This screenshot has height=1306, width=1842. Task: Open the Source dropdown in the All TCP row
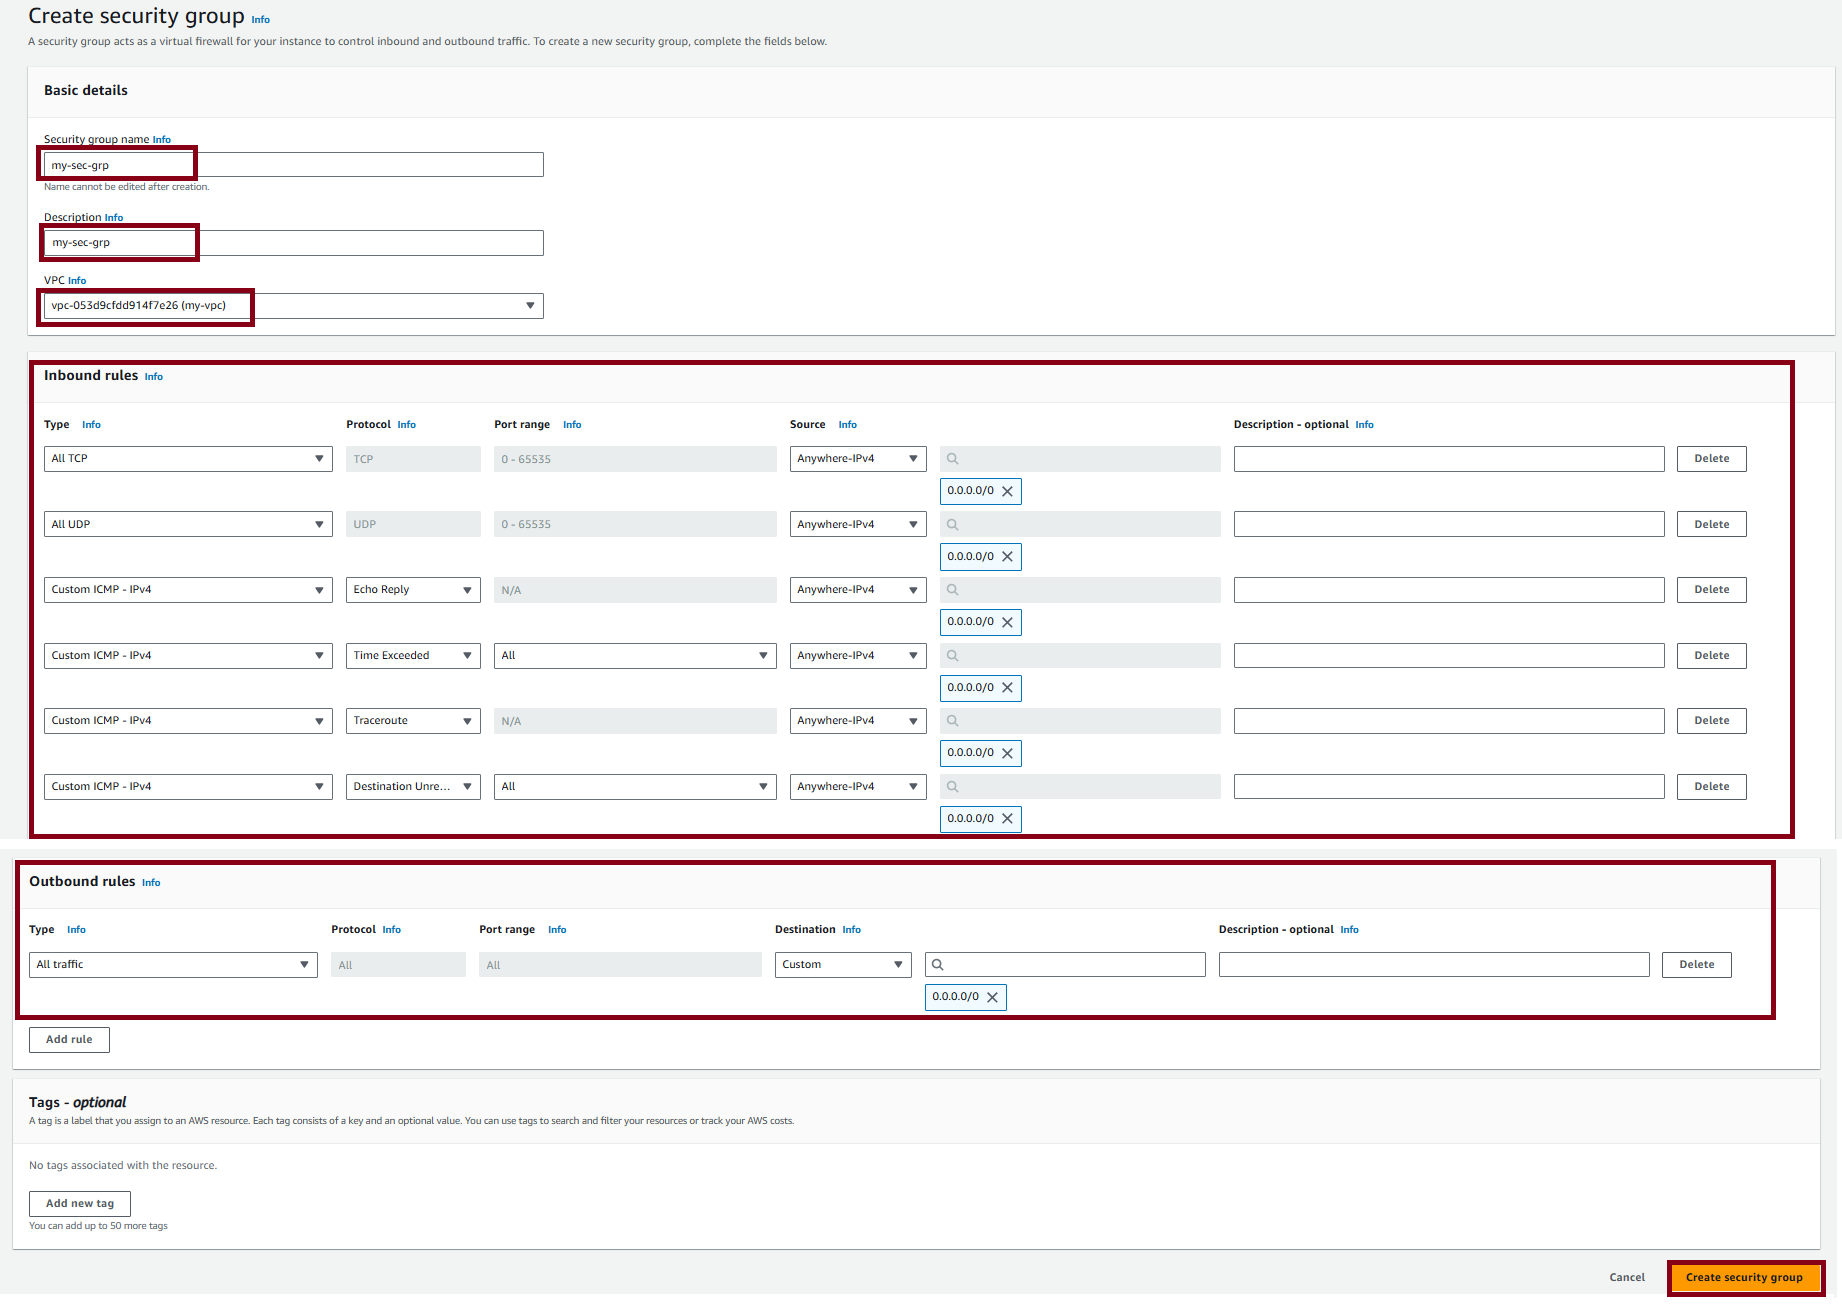tap(858, 459)
